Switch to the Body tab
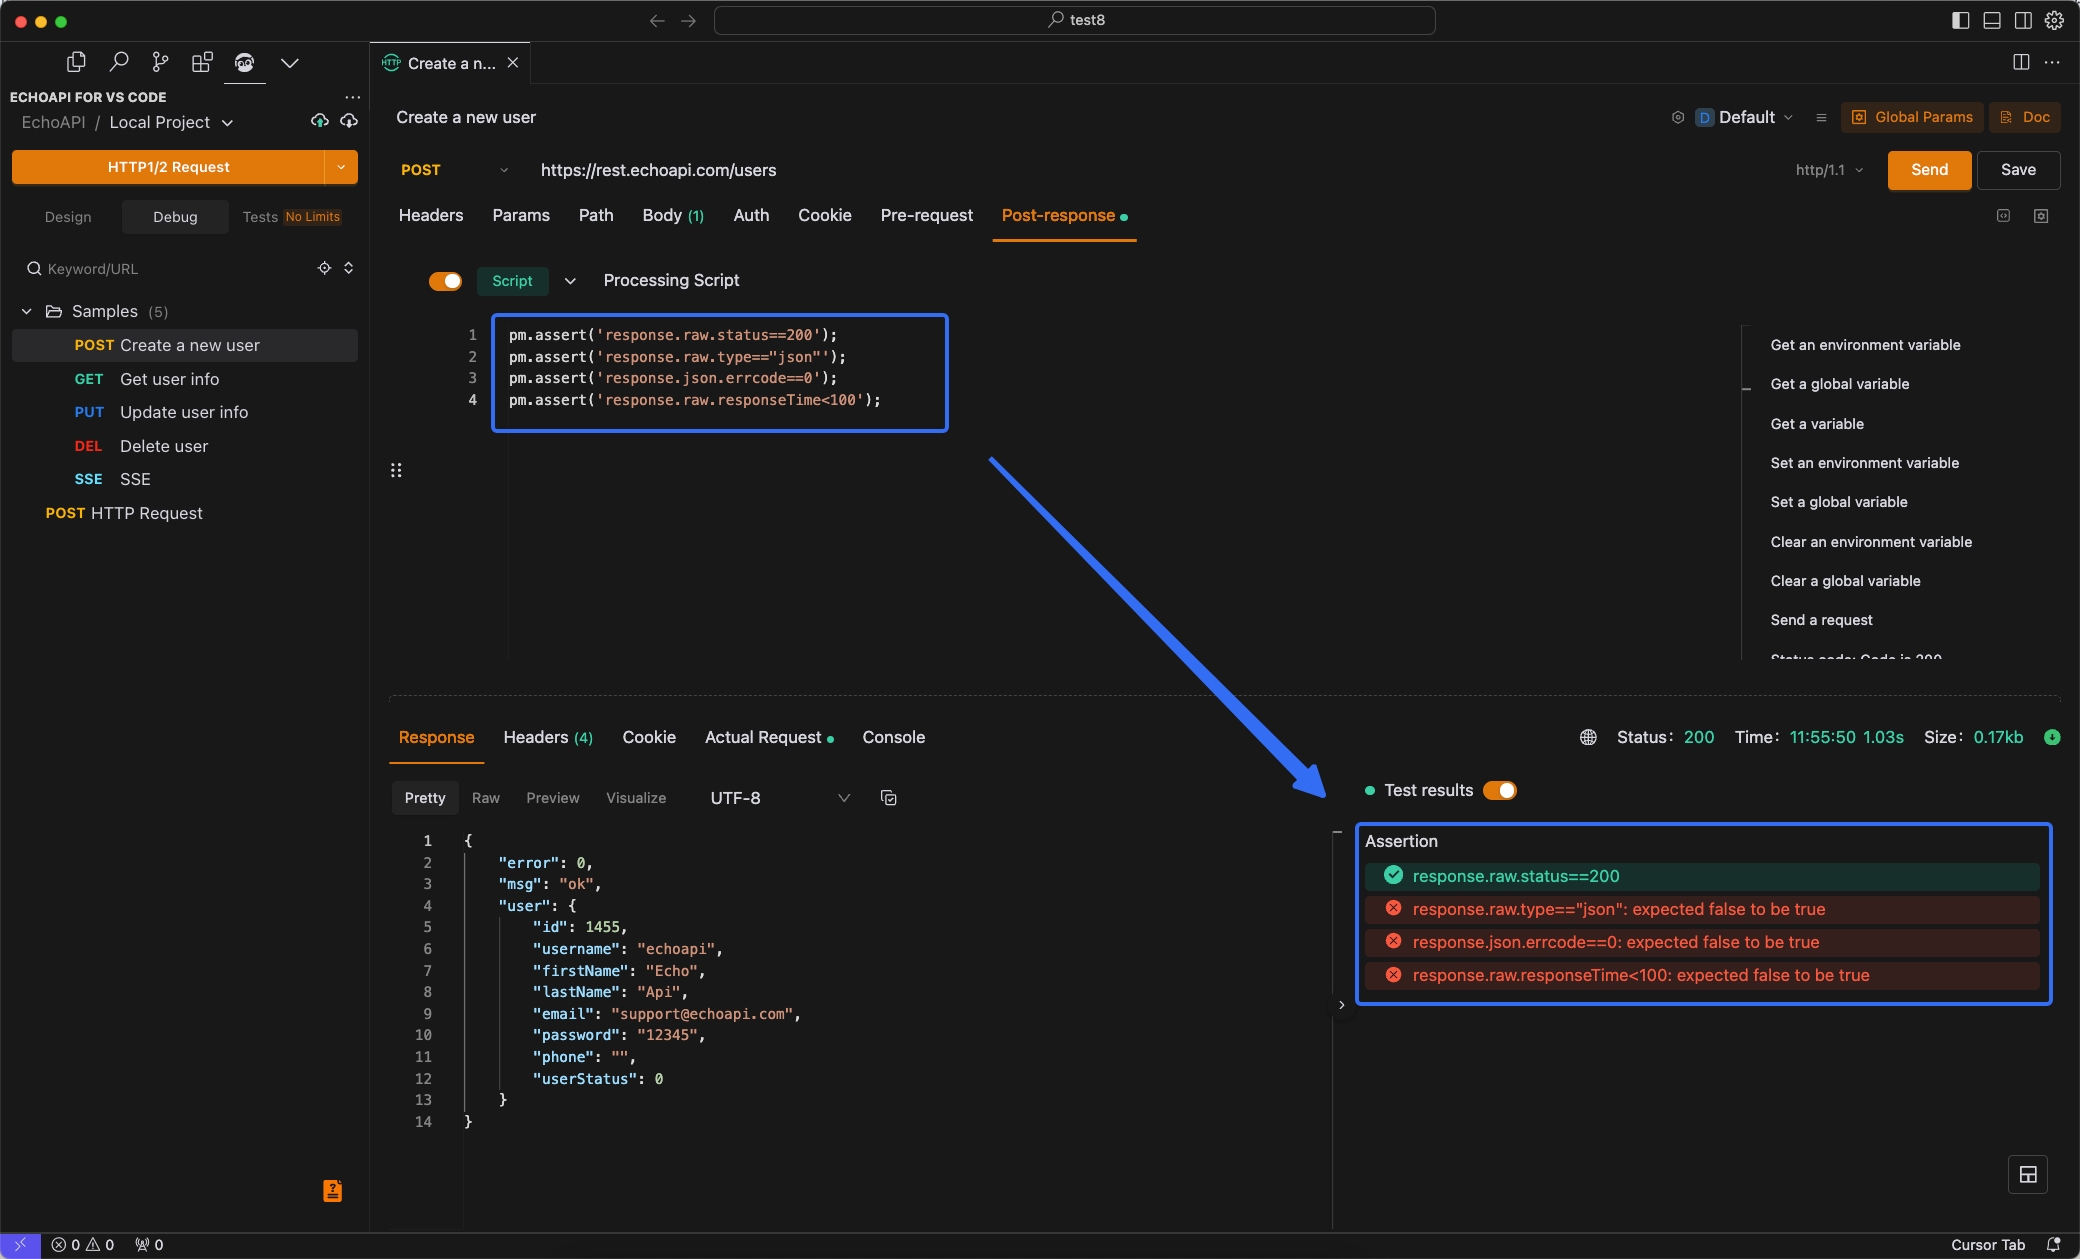This screenshot has width=2080, height=1259. (x=673, y=215)
